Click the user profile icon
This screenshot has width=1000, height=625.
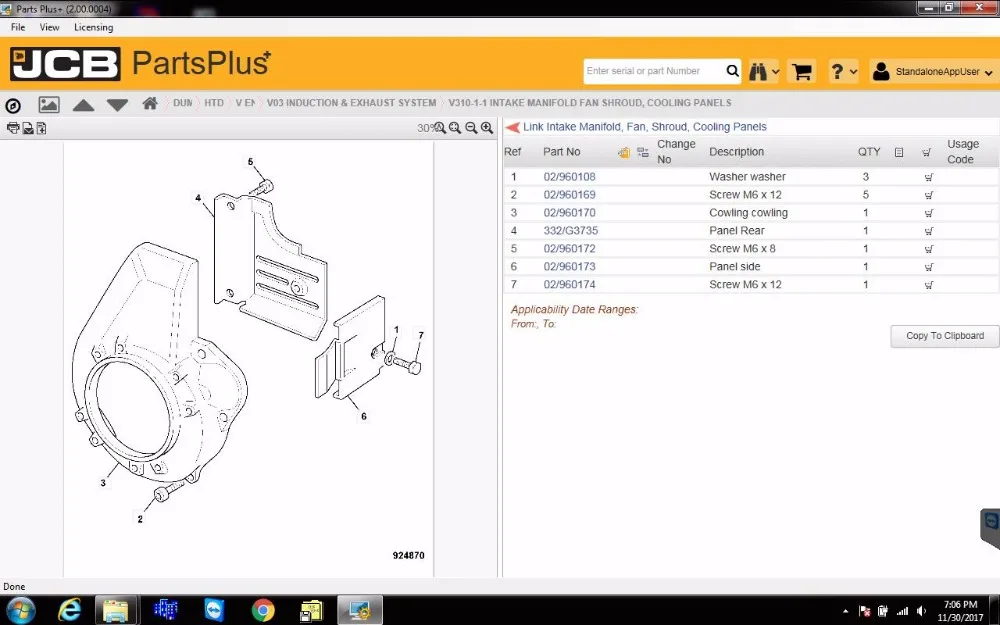(x=881, y=71)
